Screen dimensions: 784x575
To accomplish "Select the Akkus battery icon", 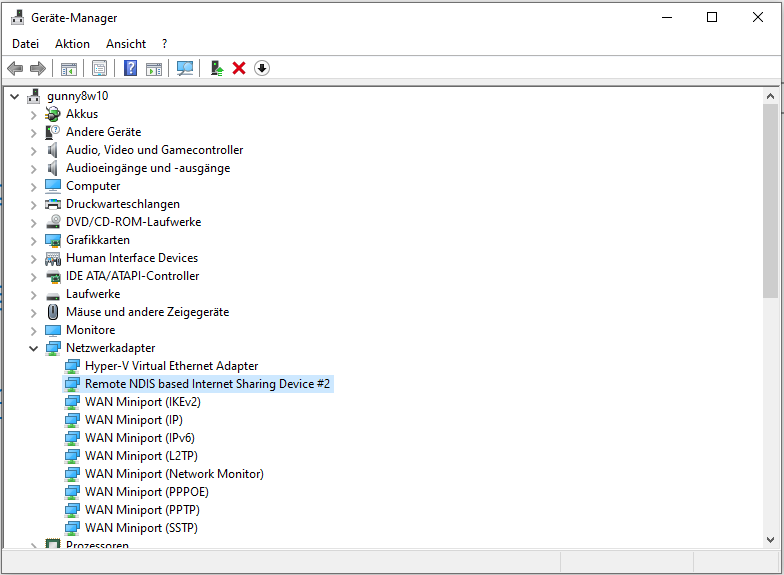I will (x=52, y=114).
